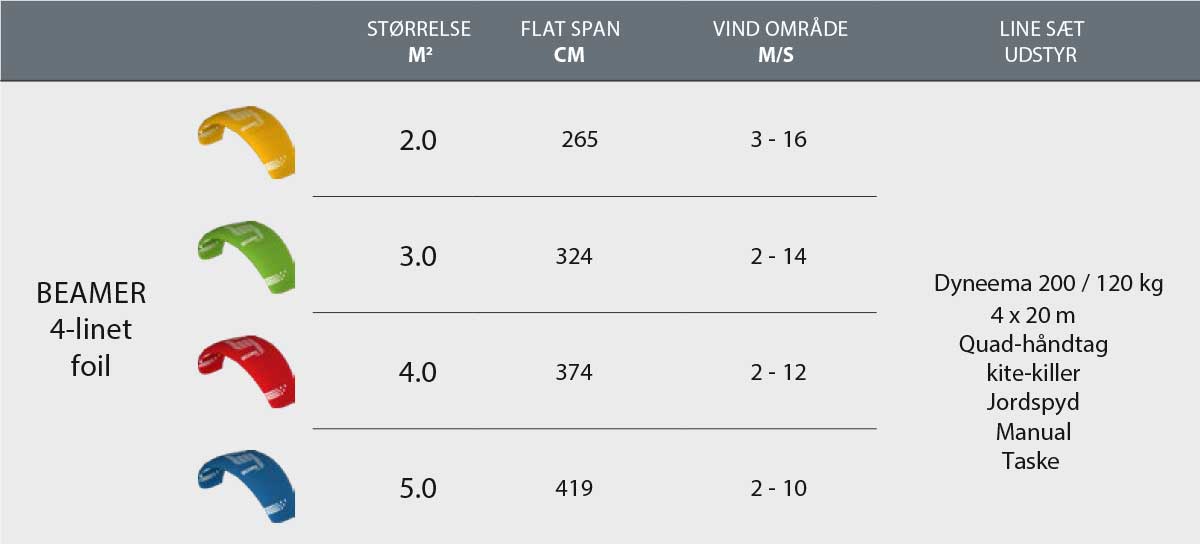This screenshot has width=1200, height=544.
Task: Click size value 2.0
Action: 418,141
